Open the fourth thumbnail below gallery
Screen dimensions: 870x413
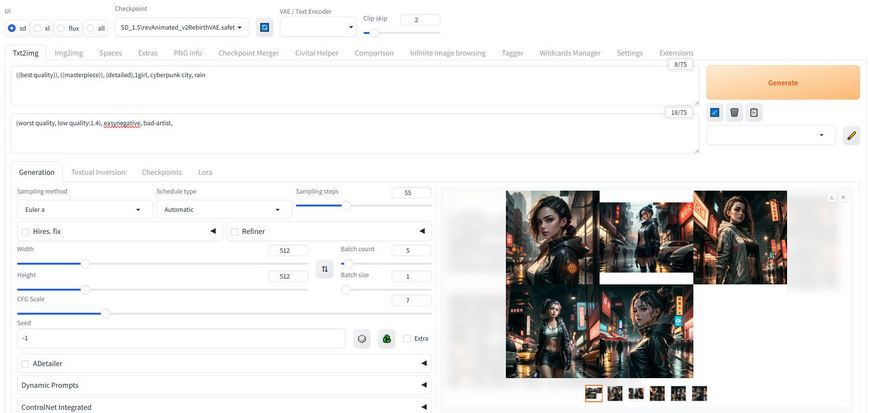point(657,394)
